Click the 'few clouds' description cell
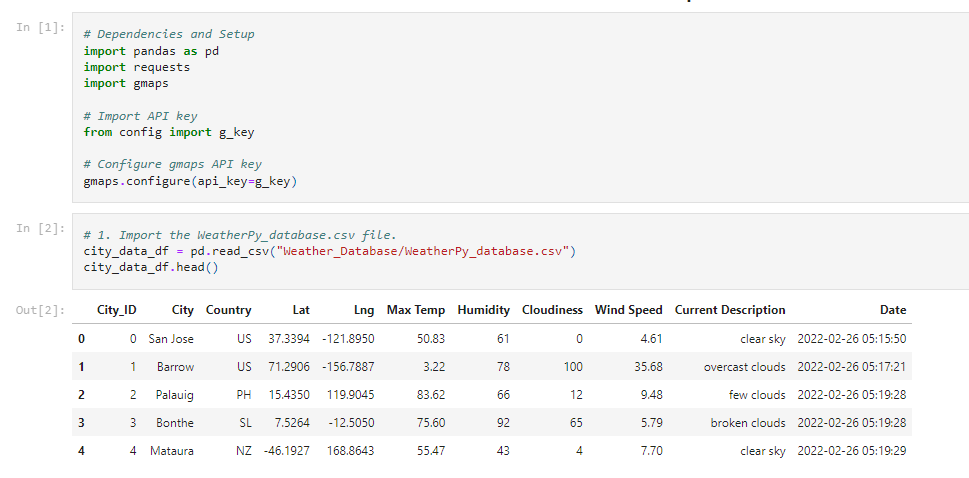969x478 pixels. (x=757, y=395)
